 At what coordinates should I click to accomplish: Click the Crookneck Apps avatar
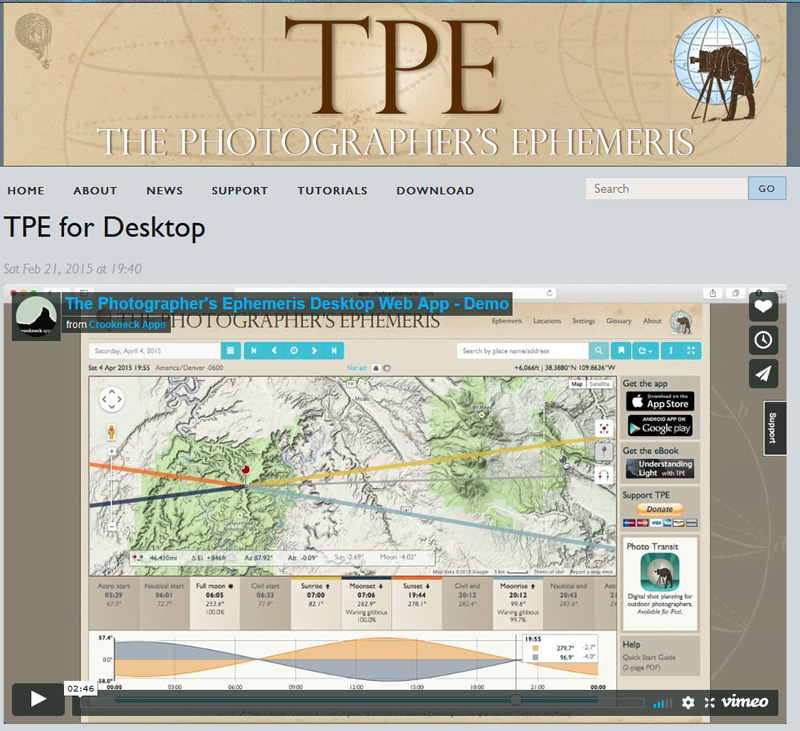[x=36, y=316]
